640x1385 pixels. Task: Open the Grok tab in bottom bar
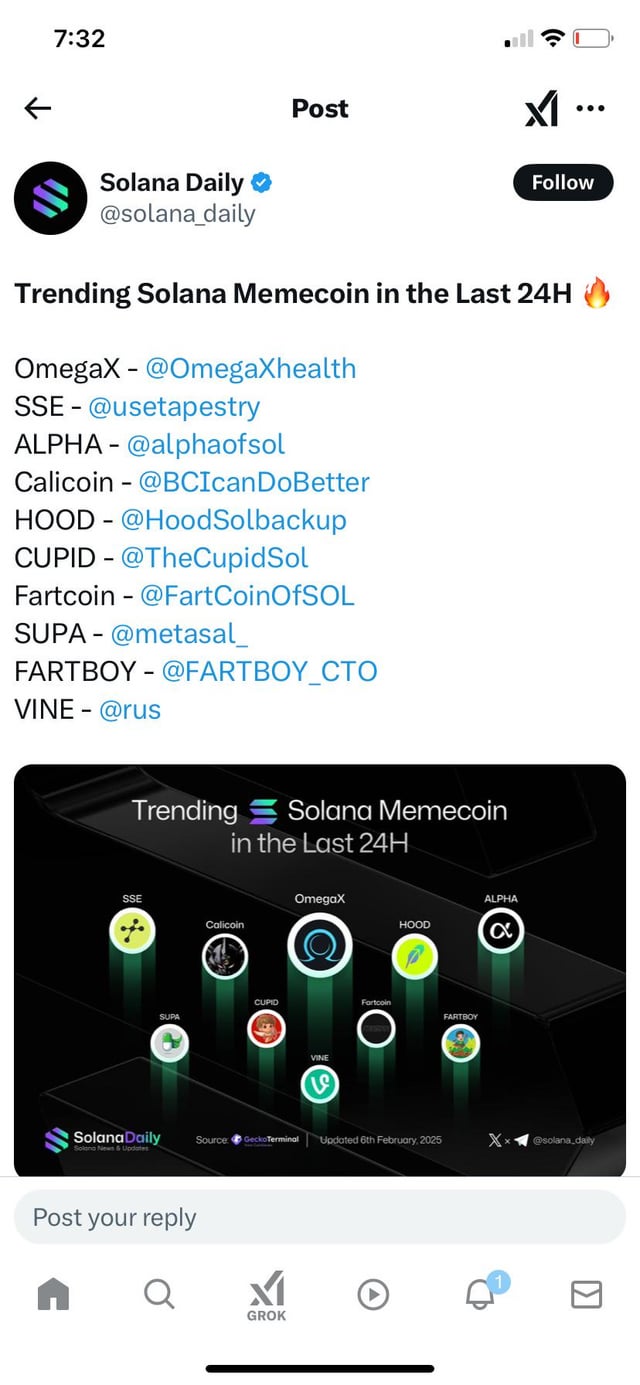[x=266, y=1295]
